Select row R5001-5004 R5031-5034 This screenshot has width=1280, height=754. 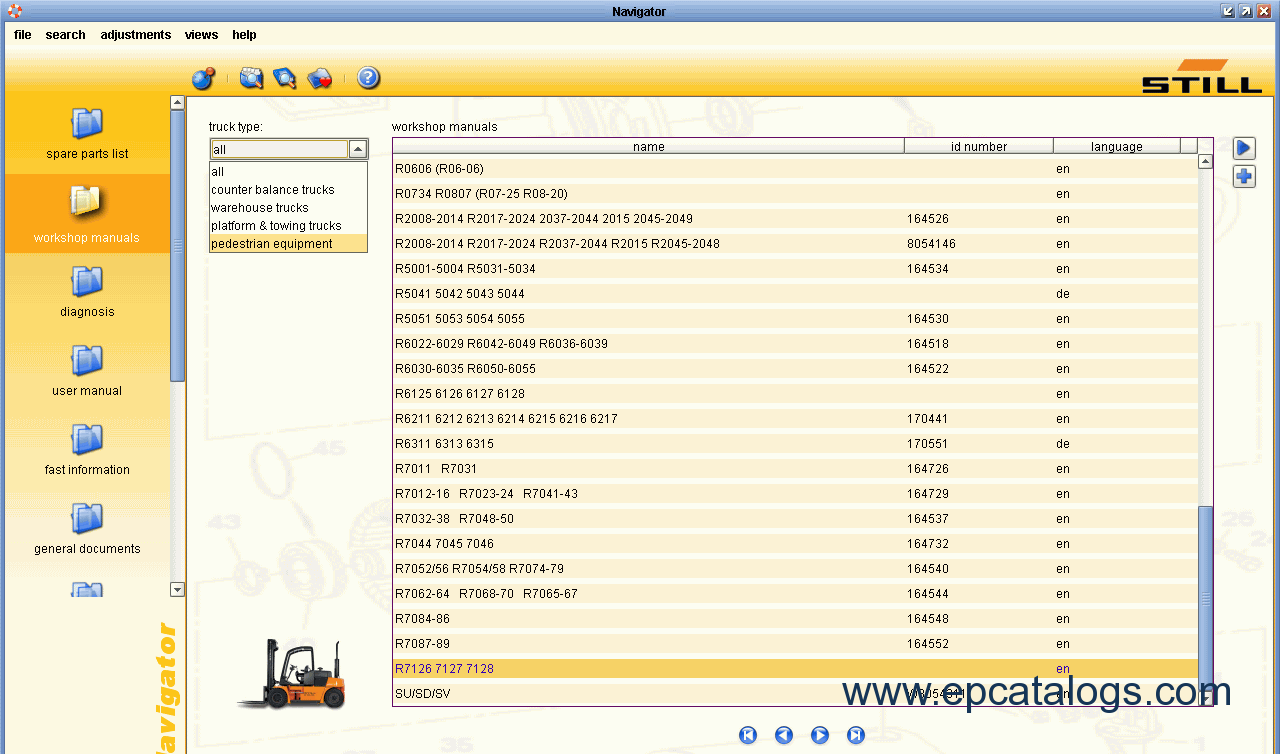795,269
